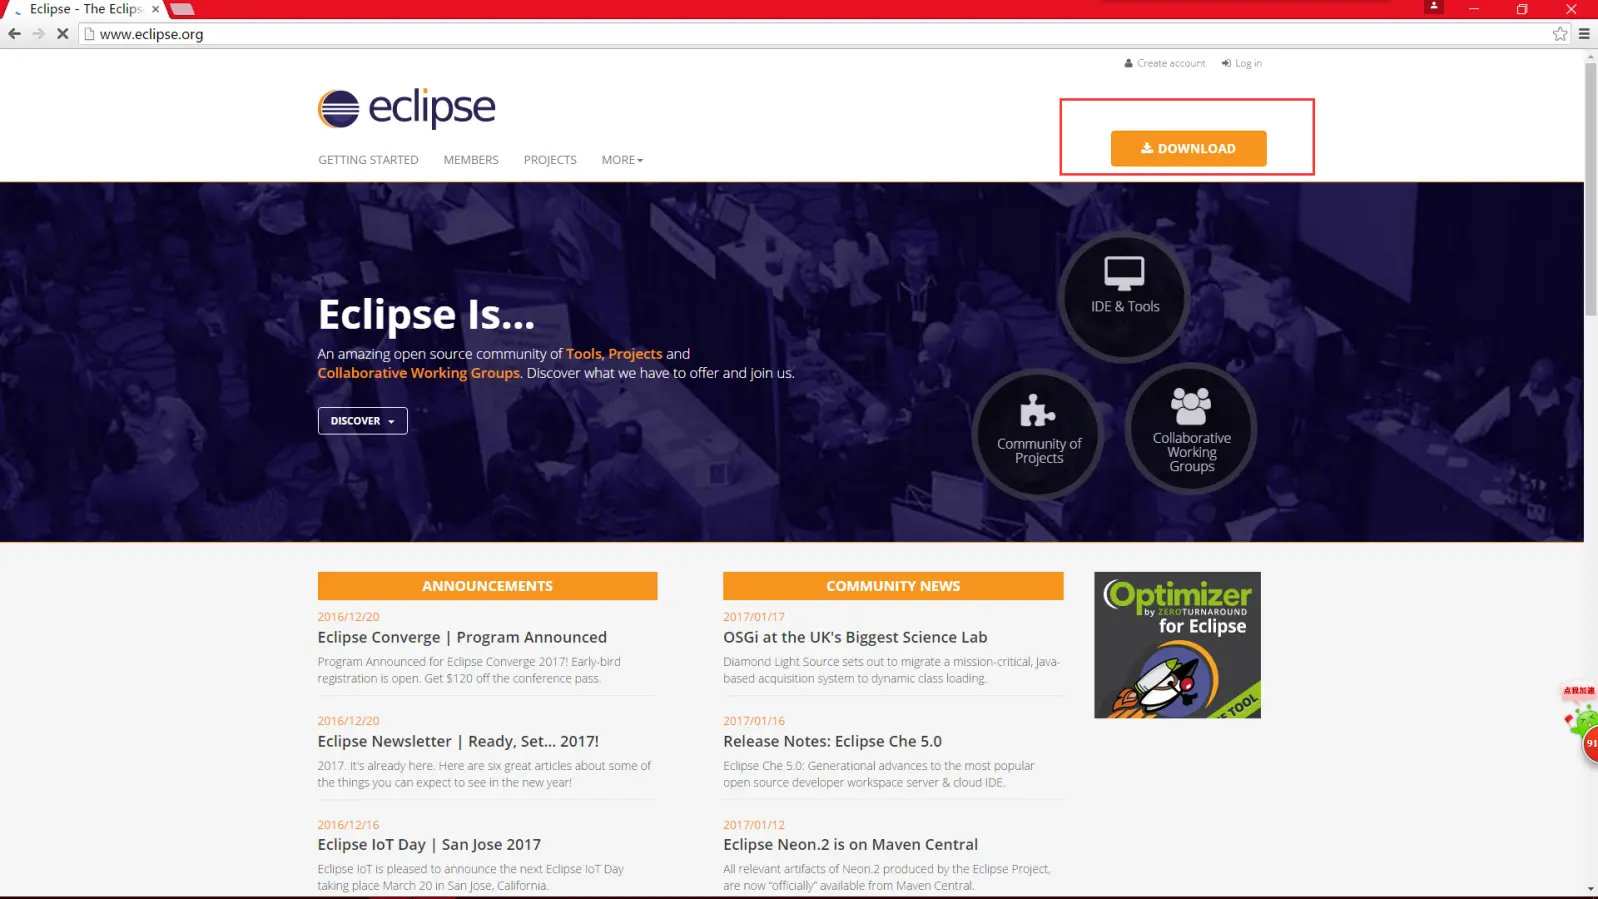This screenshot has width=1598, height=899.
Task: Open the IDE & Tools circle
Action: point(1124,297)
